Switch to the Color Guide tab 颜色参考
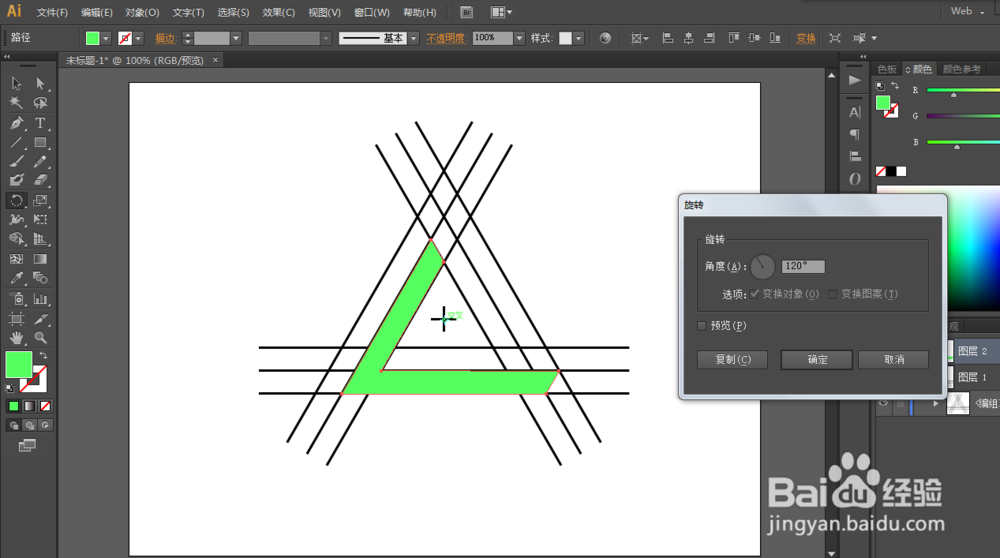The image size is (1000, 558). (x=962, y=69)
